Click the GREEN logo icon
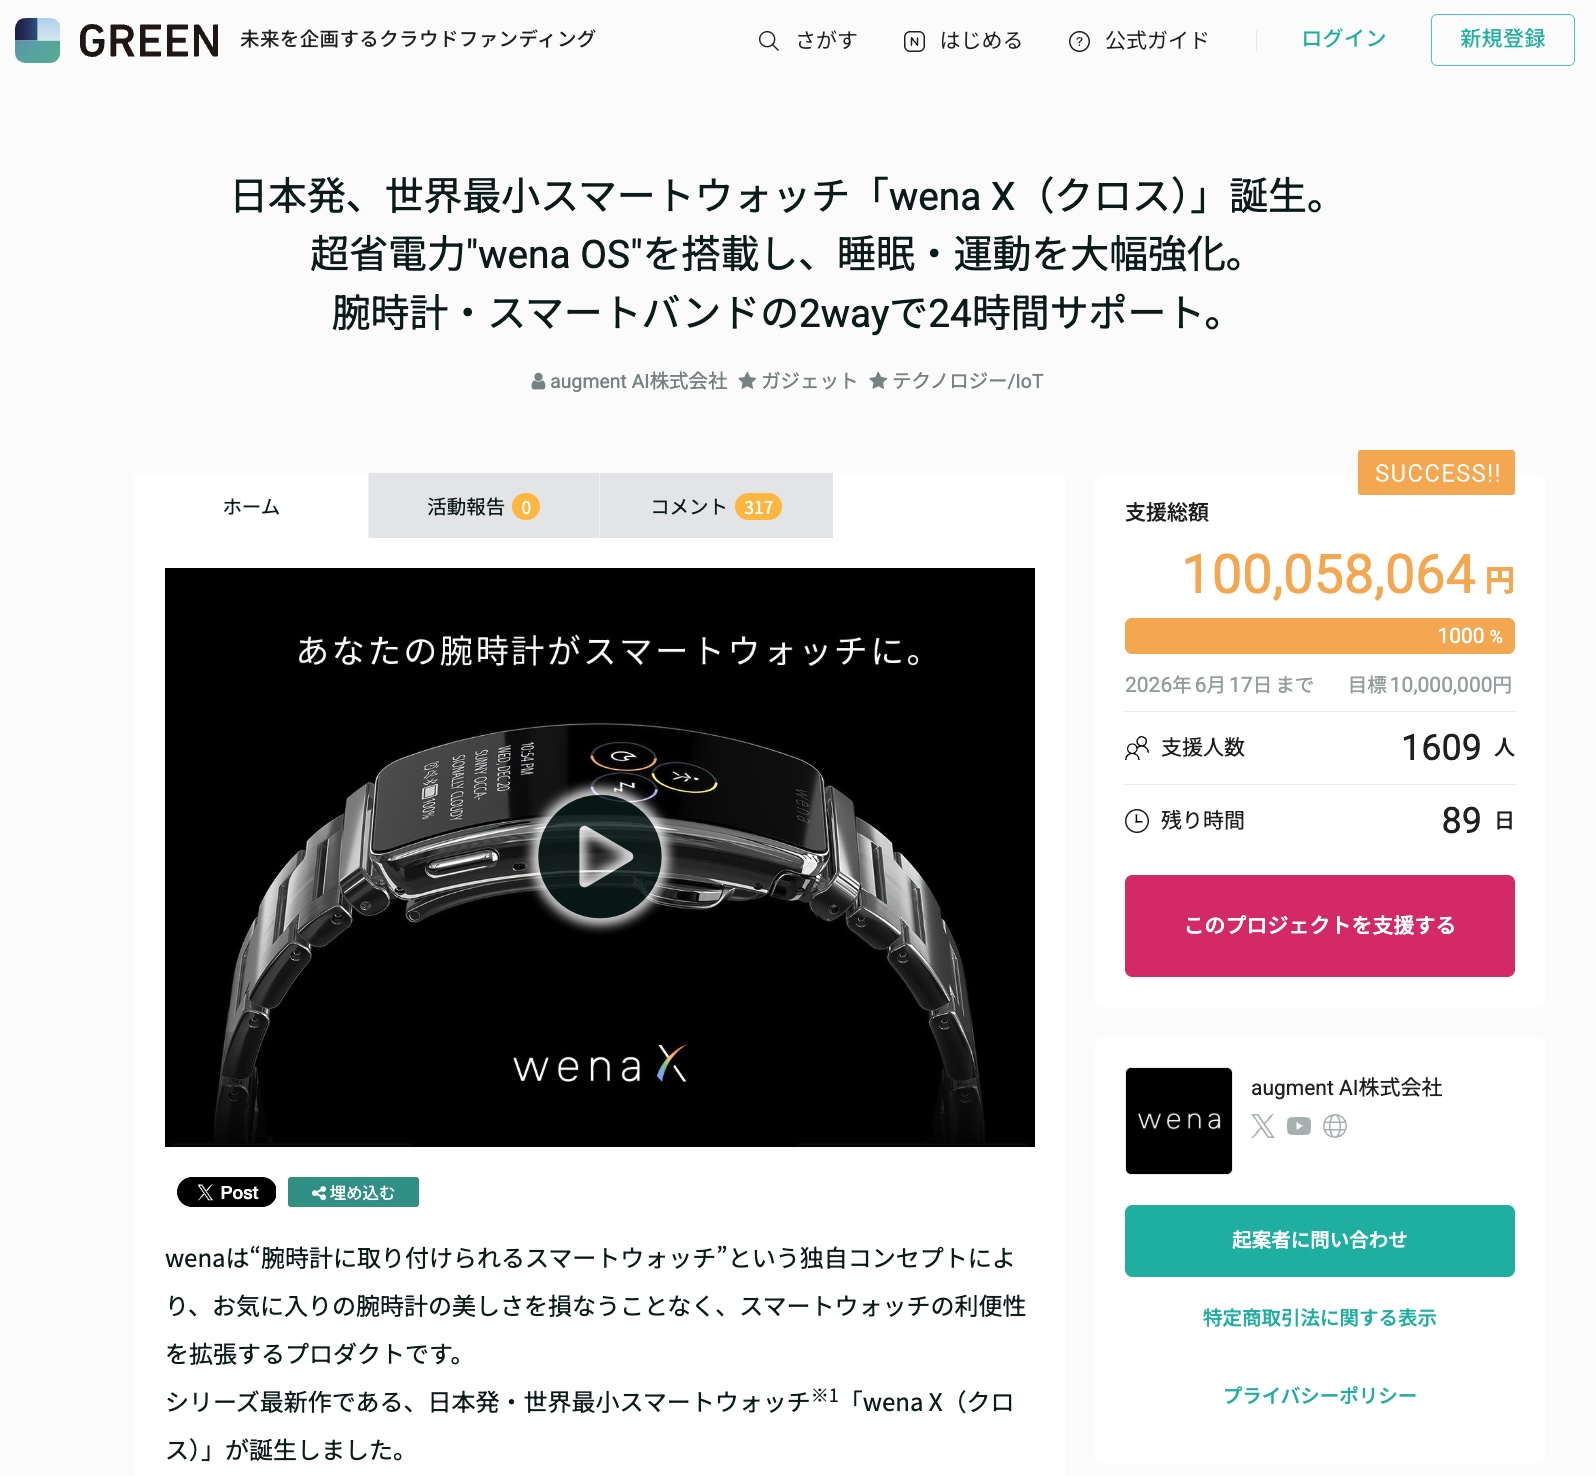1596x1476 pixels. click(37, 40)
